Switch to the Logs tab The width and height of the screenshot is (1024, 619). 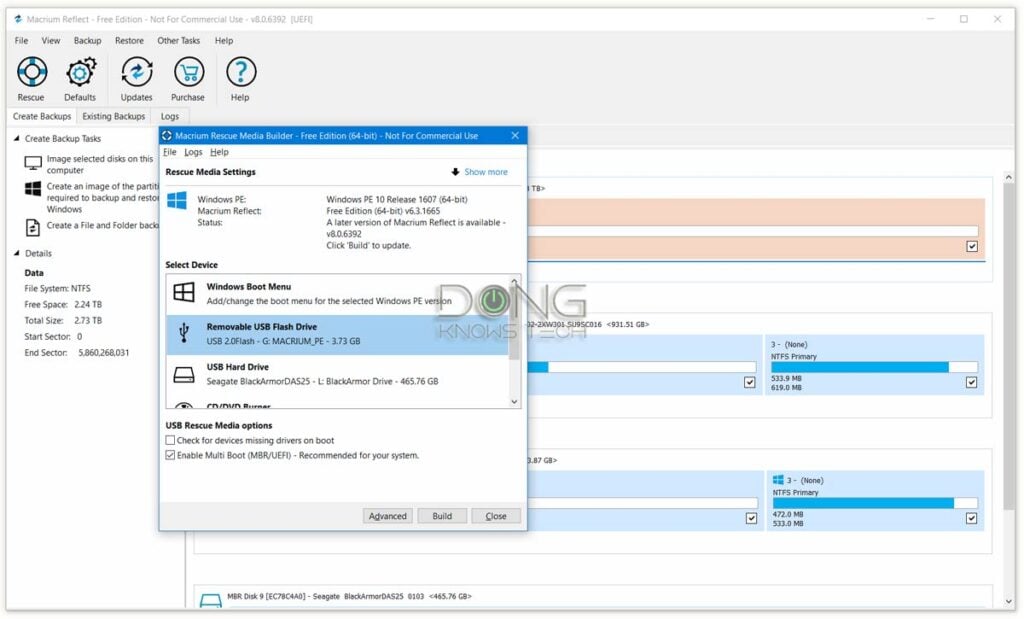[x=170, y=116]
